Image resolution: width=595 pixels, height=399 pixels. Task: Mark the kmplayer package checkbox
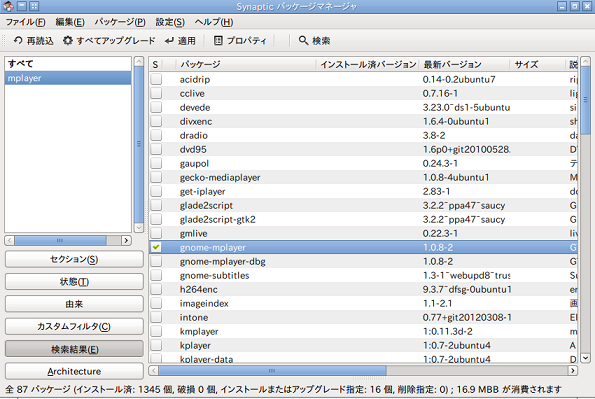[x=156, y=331]
